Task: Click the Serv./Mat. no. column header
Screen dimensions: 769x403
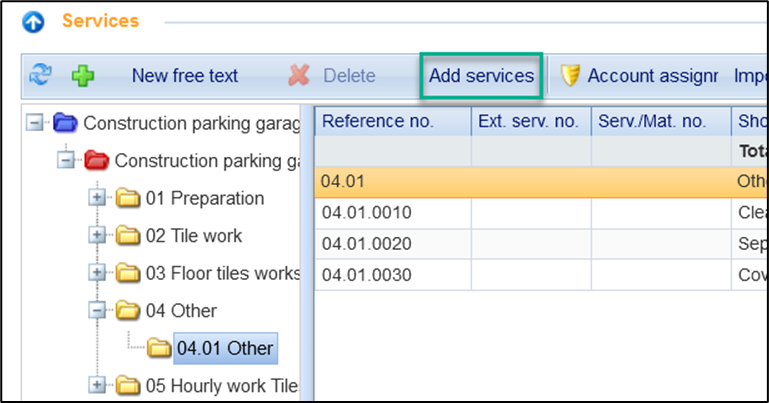Action: tap(652, 121)
